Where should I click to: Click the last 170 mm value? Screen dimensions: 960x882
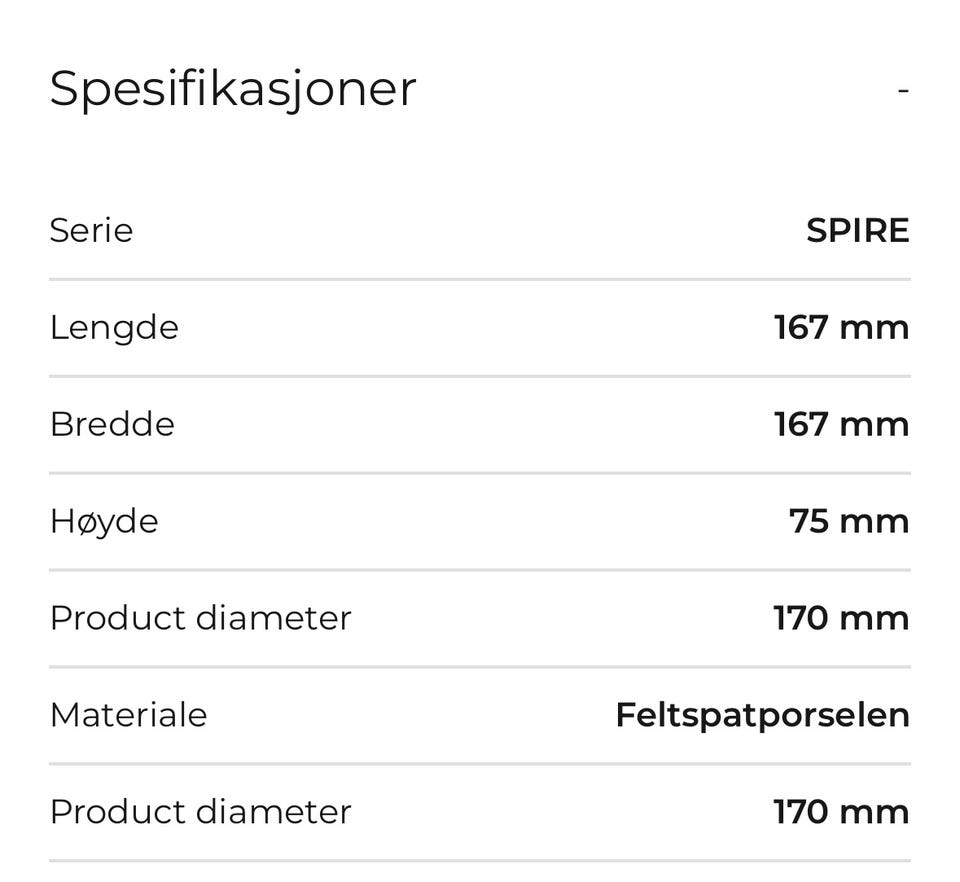pos(841,812)
